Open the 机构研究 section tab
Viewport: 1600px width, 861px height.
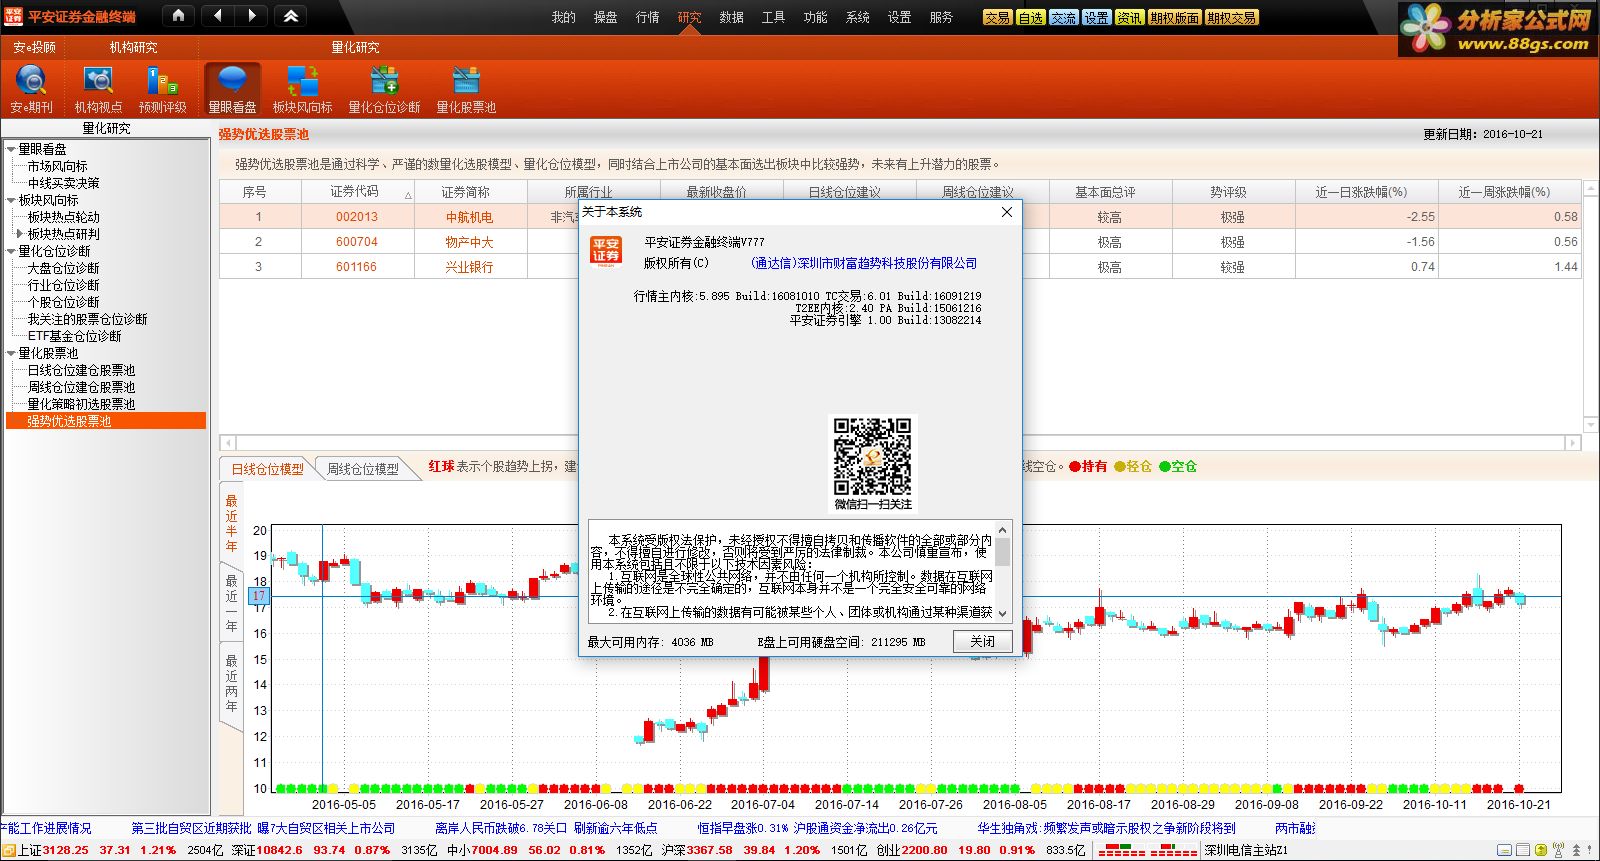pyautogui.click(x=133, y=47)
